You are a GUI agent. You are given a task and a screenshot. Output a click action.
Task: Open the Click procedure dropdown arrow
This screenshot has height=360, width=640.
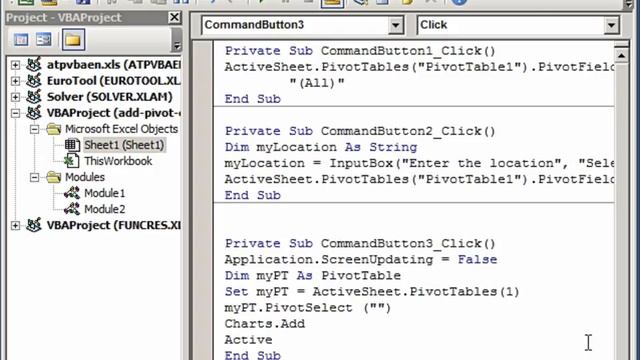[611, 25]
